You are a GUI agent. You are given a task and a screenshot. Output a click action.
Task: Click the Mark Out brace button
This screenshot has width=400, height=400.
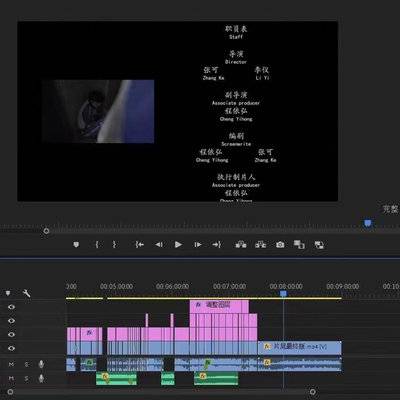coord(114,245)
